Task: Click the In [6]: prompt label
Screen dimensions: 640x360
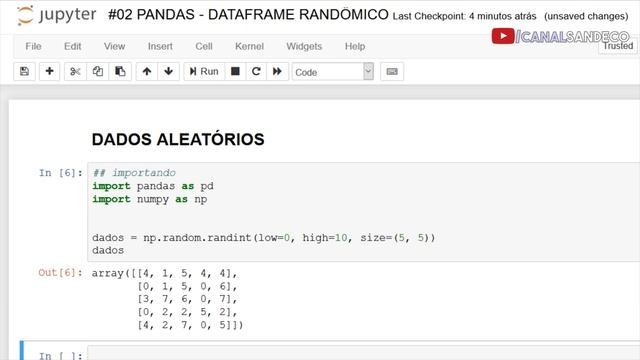Action: [60, 173]
